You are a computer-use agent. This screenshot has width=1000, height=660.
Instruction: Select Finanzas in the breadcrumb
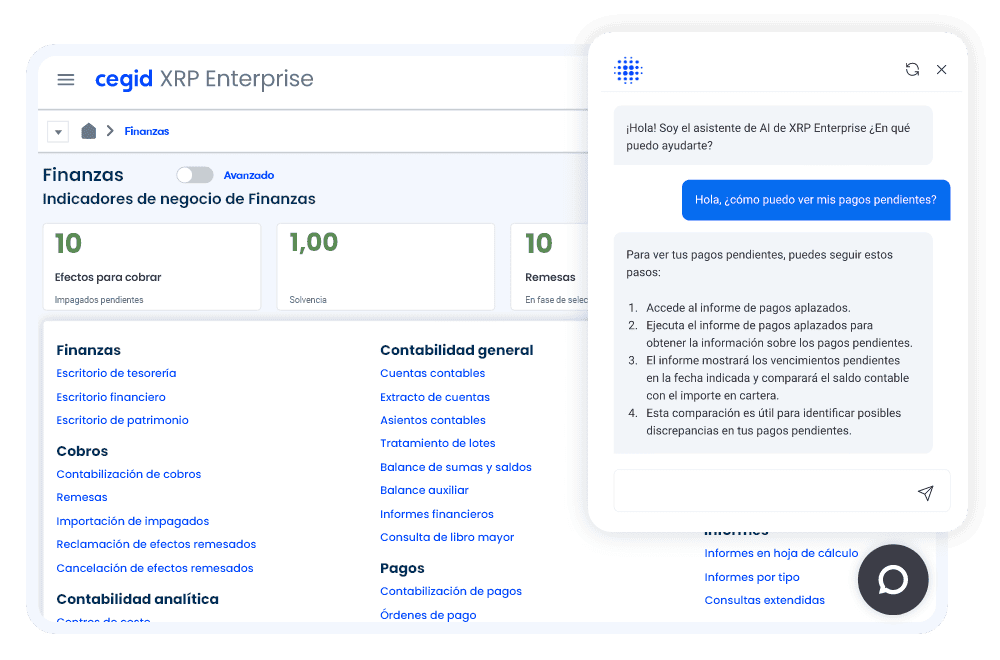click(x=147, y=131)
